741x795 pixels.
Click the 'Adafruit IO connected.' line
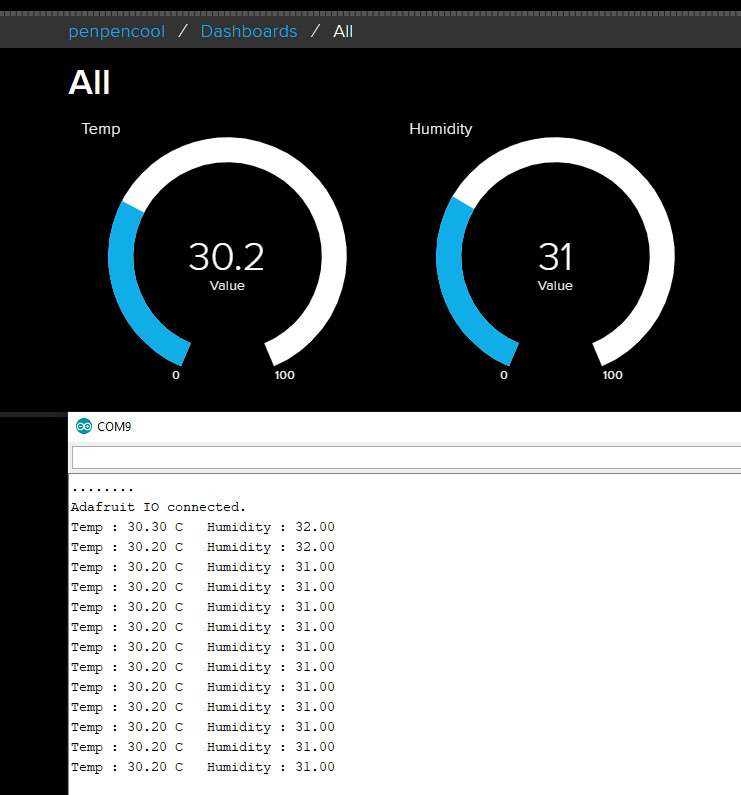(158, 507)
